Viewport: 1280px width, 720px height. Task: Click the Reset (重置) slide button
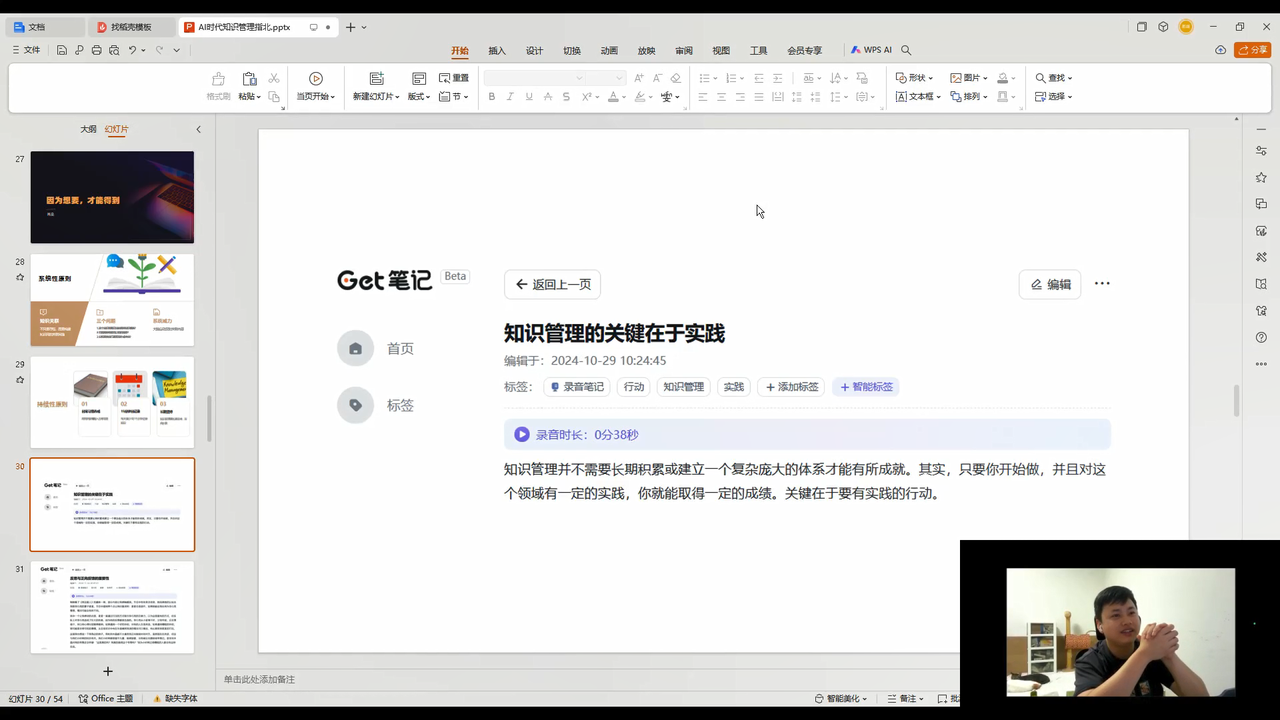[454, 78]
